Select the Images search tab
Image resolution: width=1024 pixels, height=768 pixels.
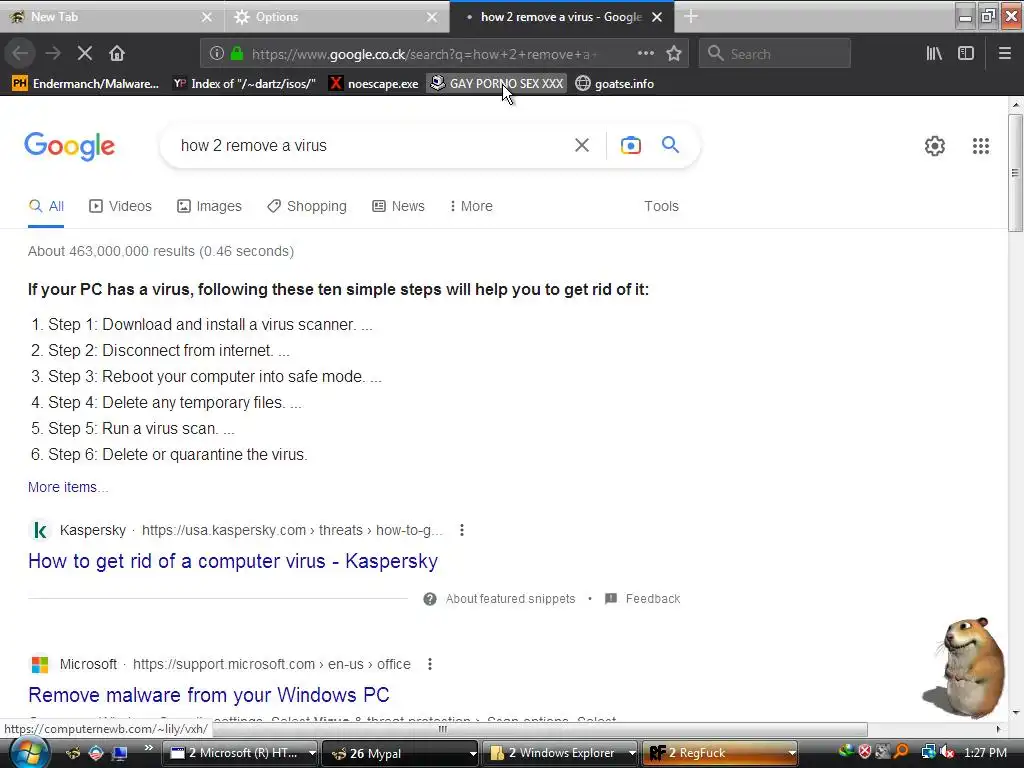[x=209, y=206]
